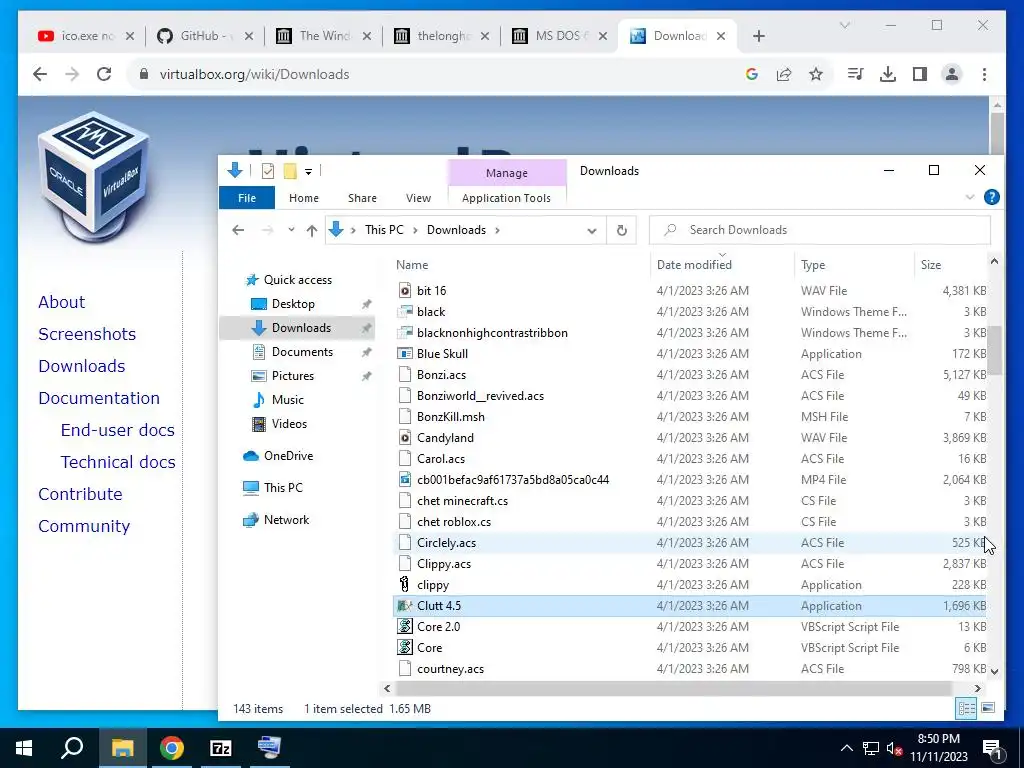
Task: Refresh the Downloads folder view
Action: (622, 230)
